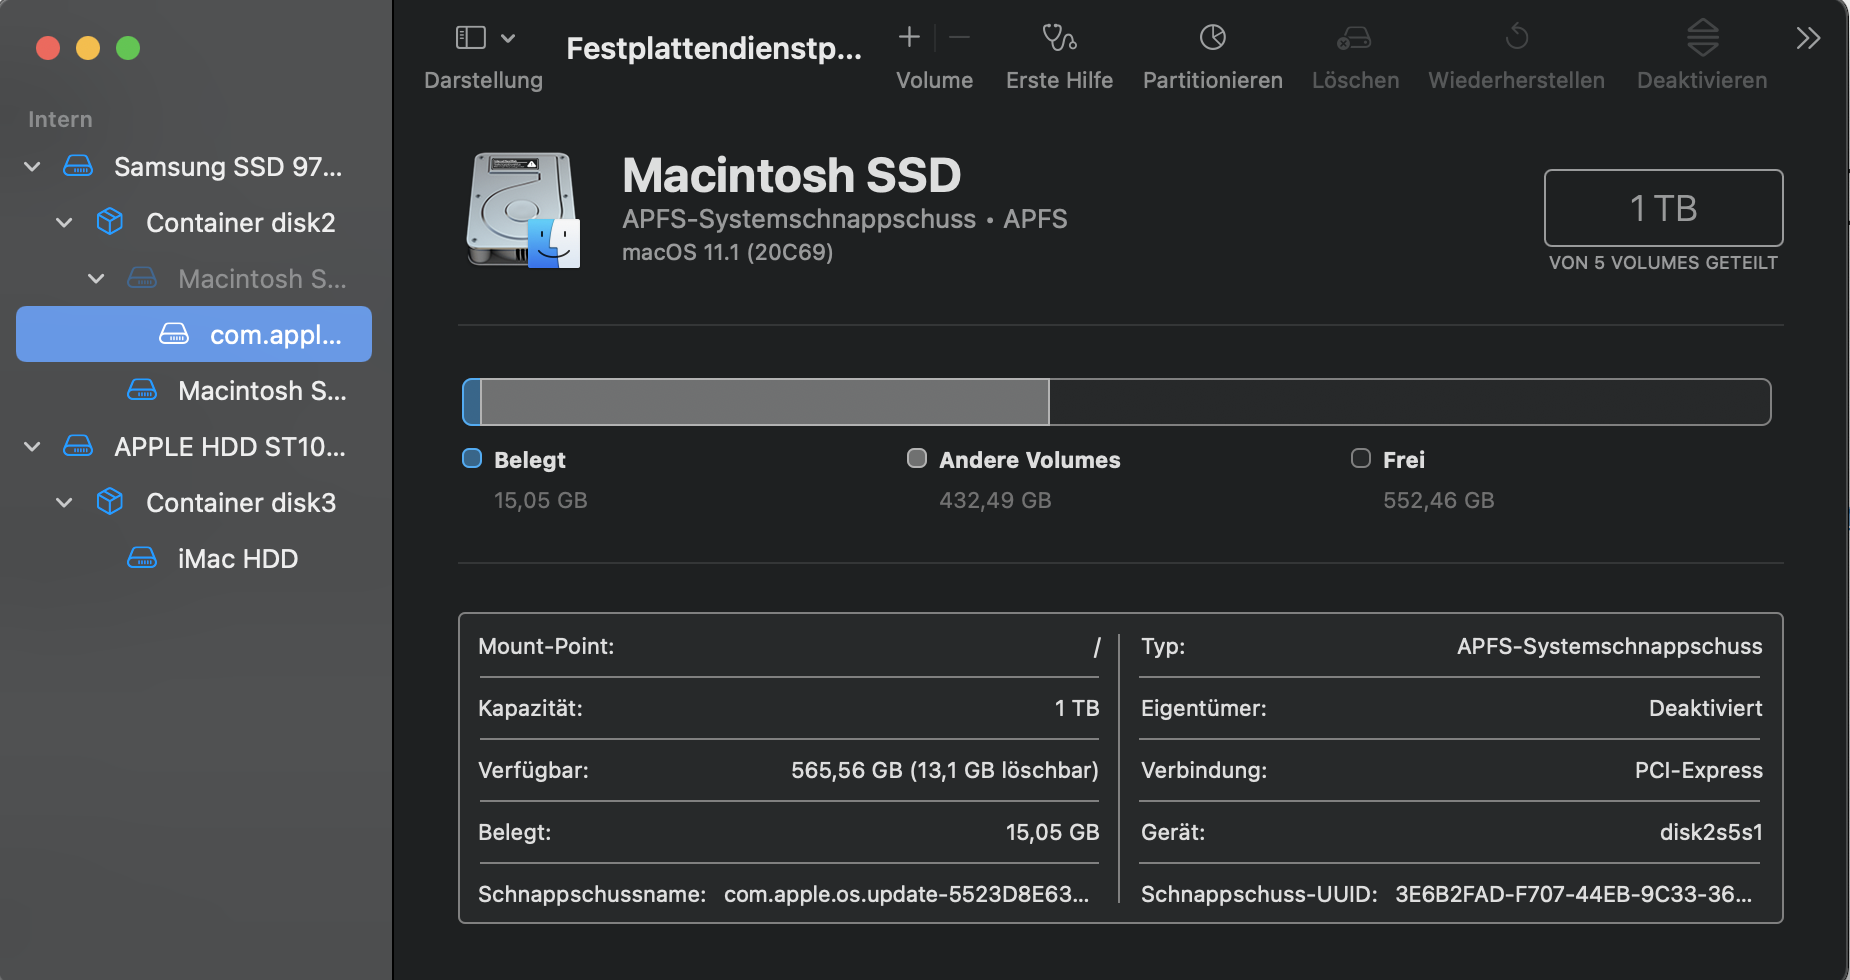Click the minus icon to remove volume
This screenshot has width=1850, height=980.
[x=960, y=38]
